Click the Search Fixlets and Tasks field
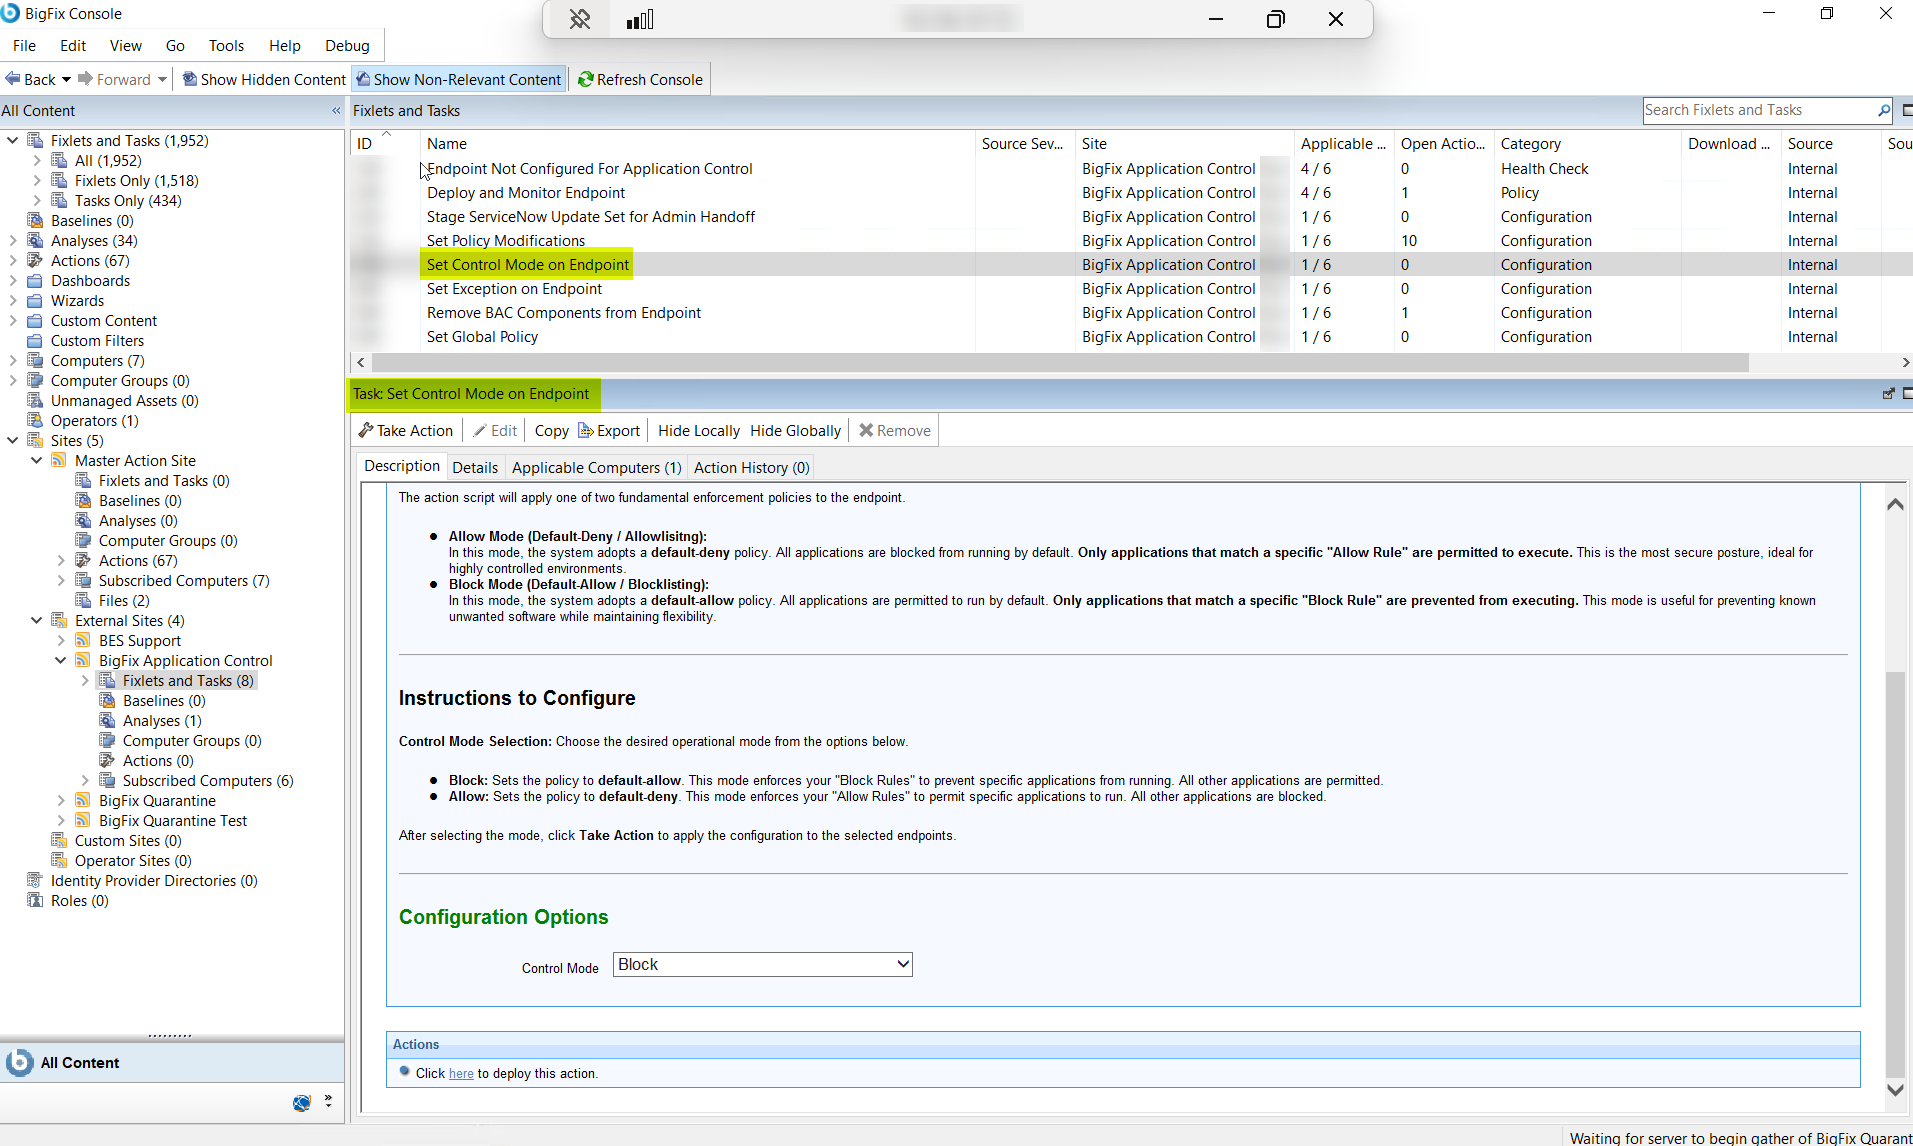Image resolution: width=1913 pixels, height=1146 pixels. tap(1760, 110)
